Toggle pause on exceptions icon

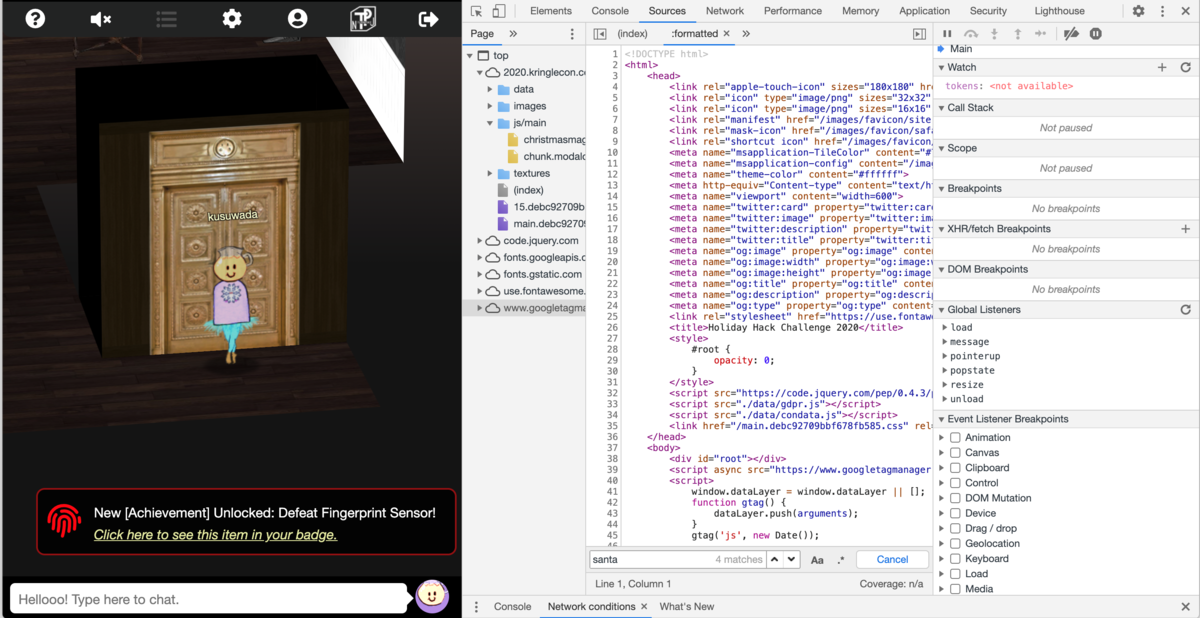1096,34
